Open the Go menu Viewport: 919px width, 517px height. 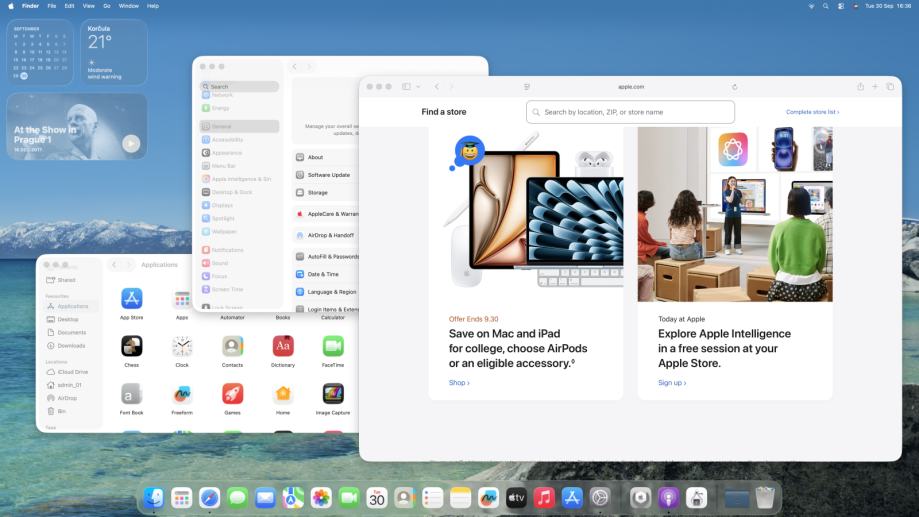coord(107,6)
